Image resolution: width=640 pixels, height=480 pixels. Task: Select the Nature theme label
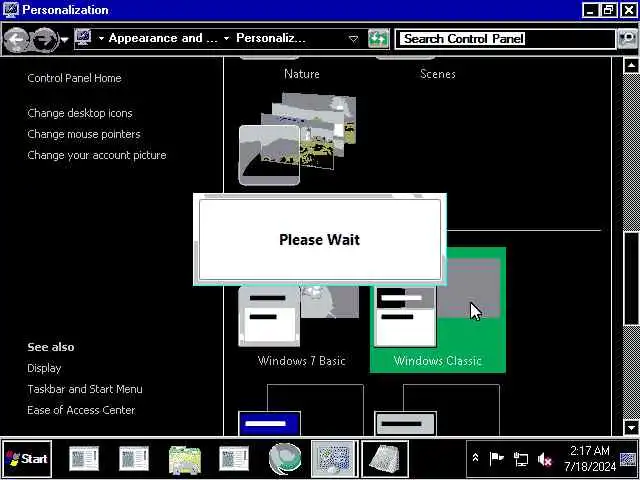302,74
